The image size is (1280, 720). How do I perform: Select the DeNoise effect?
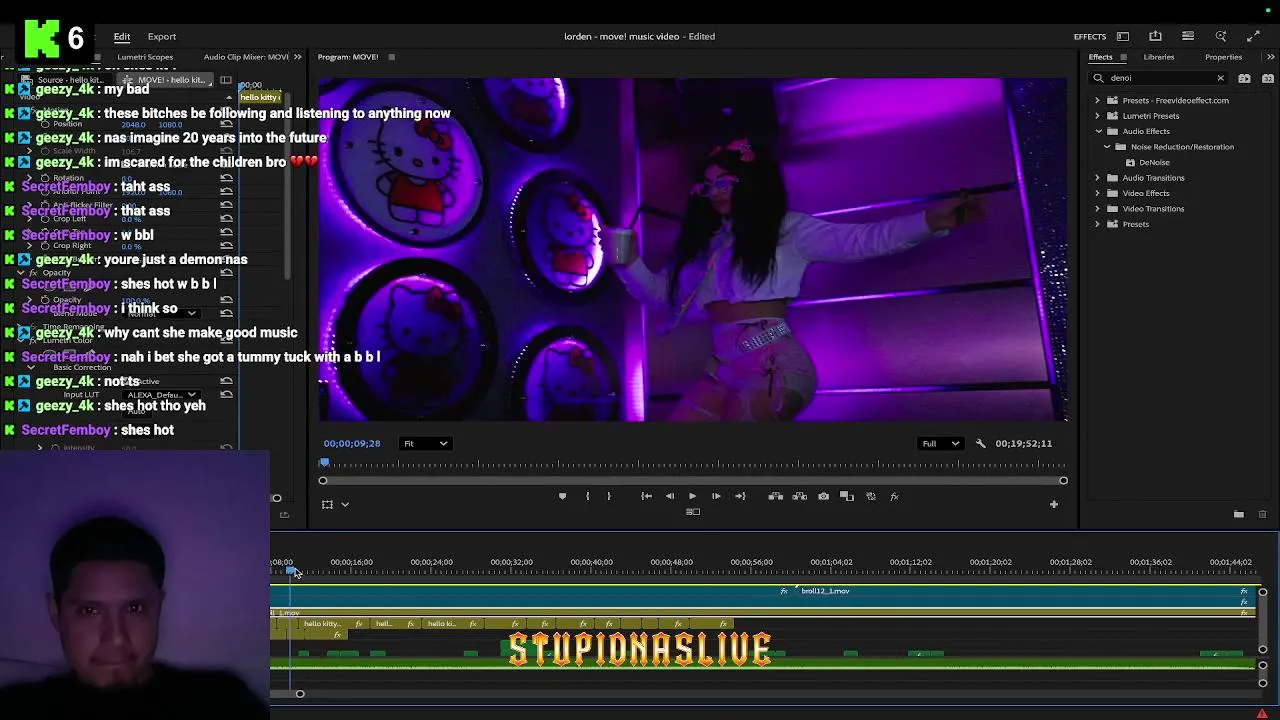tap(1153, 162)
